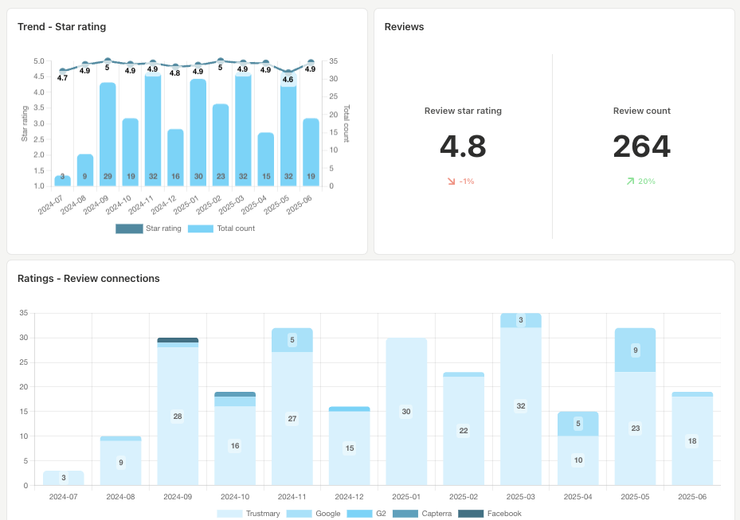Click Google segment 5 in 2025-04 column
The height and width of the screenshot is (520, 740).
[578, 424]
